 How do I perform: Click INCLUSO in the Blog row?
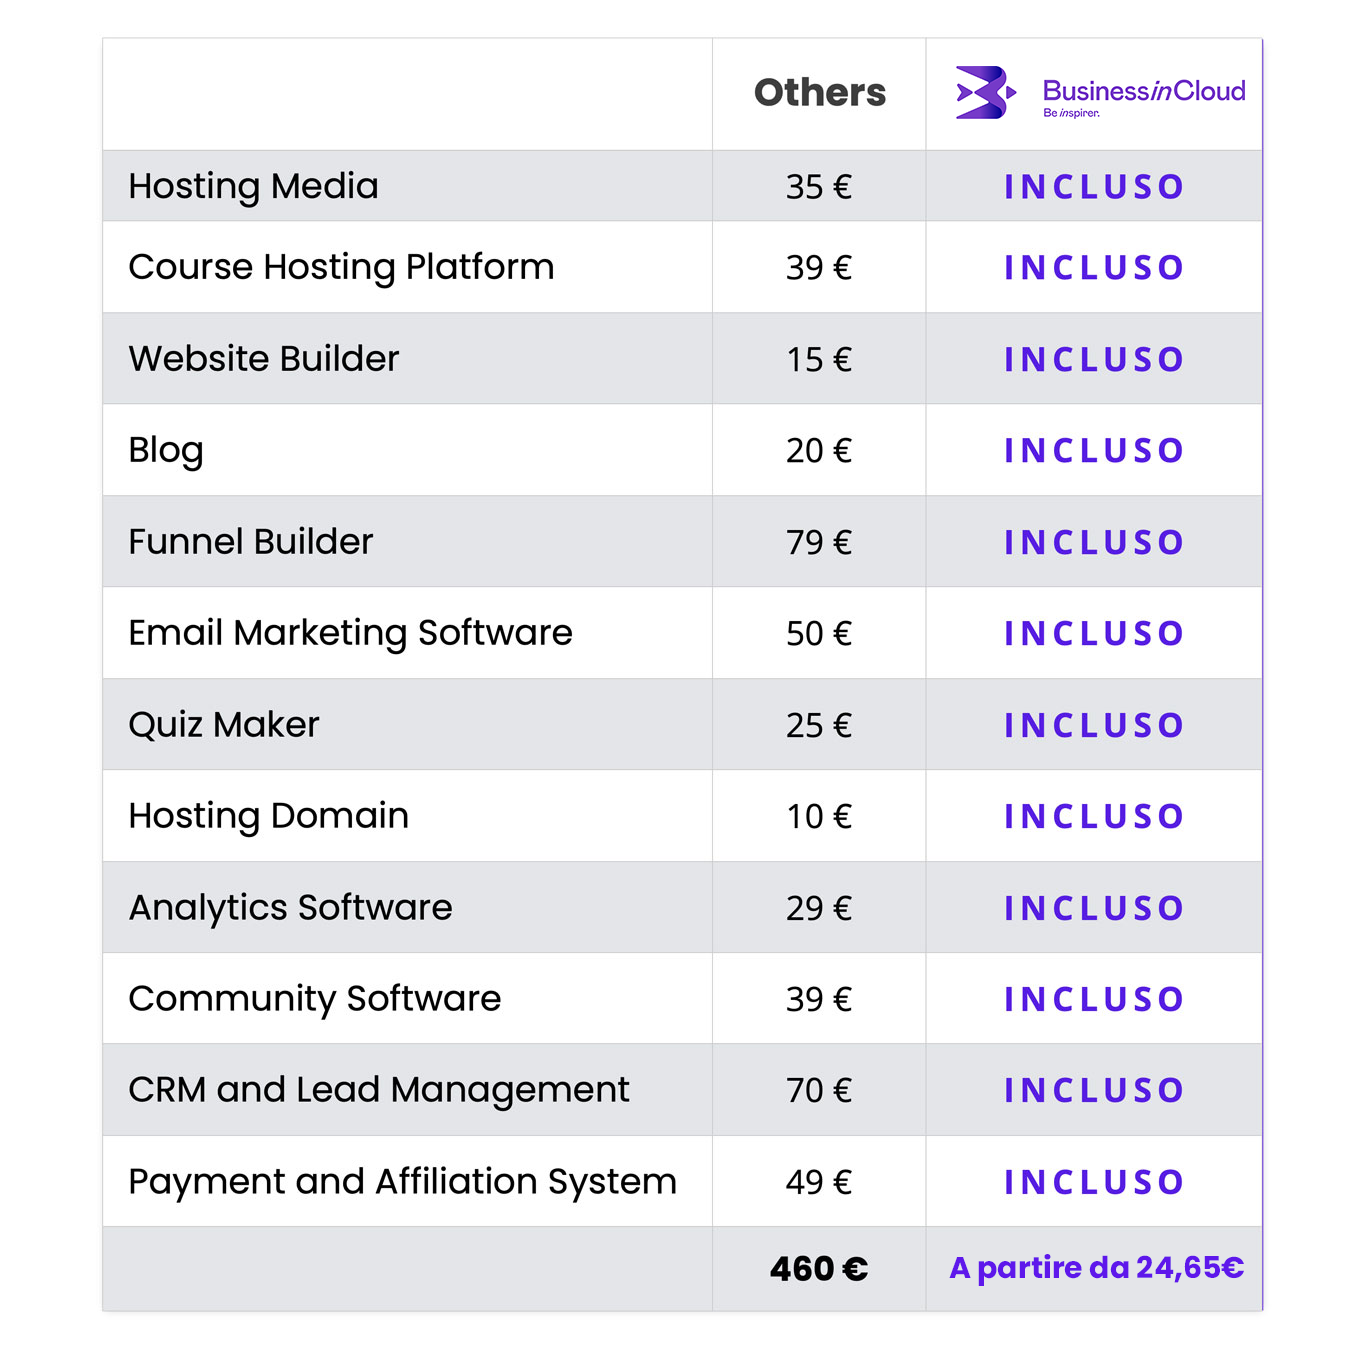(x=1094, y=451)
